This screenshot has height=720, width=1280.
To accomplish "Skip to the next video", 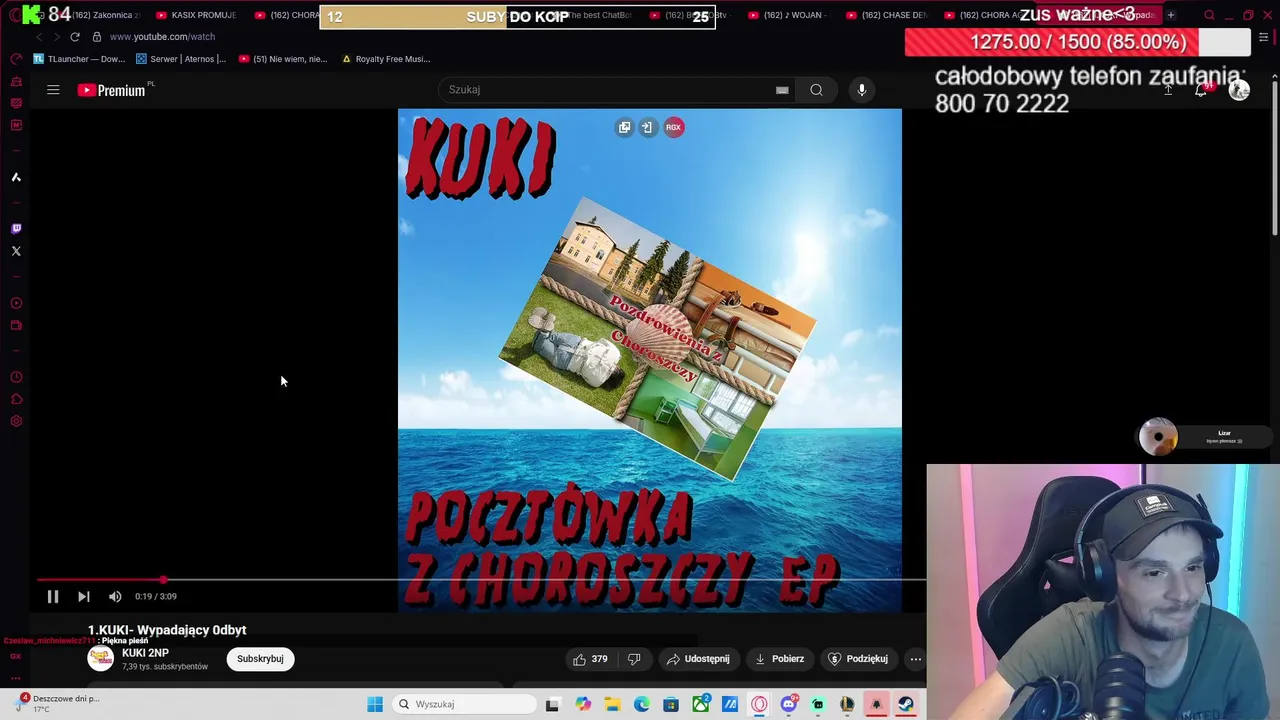I will [x=84, y=596].
